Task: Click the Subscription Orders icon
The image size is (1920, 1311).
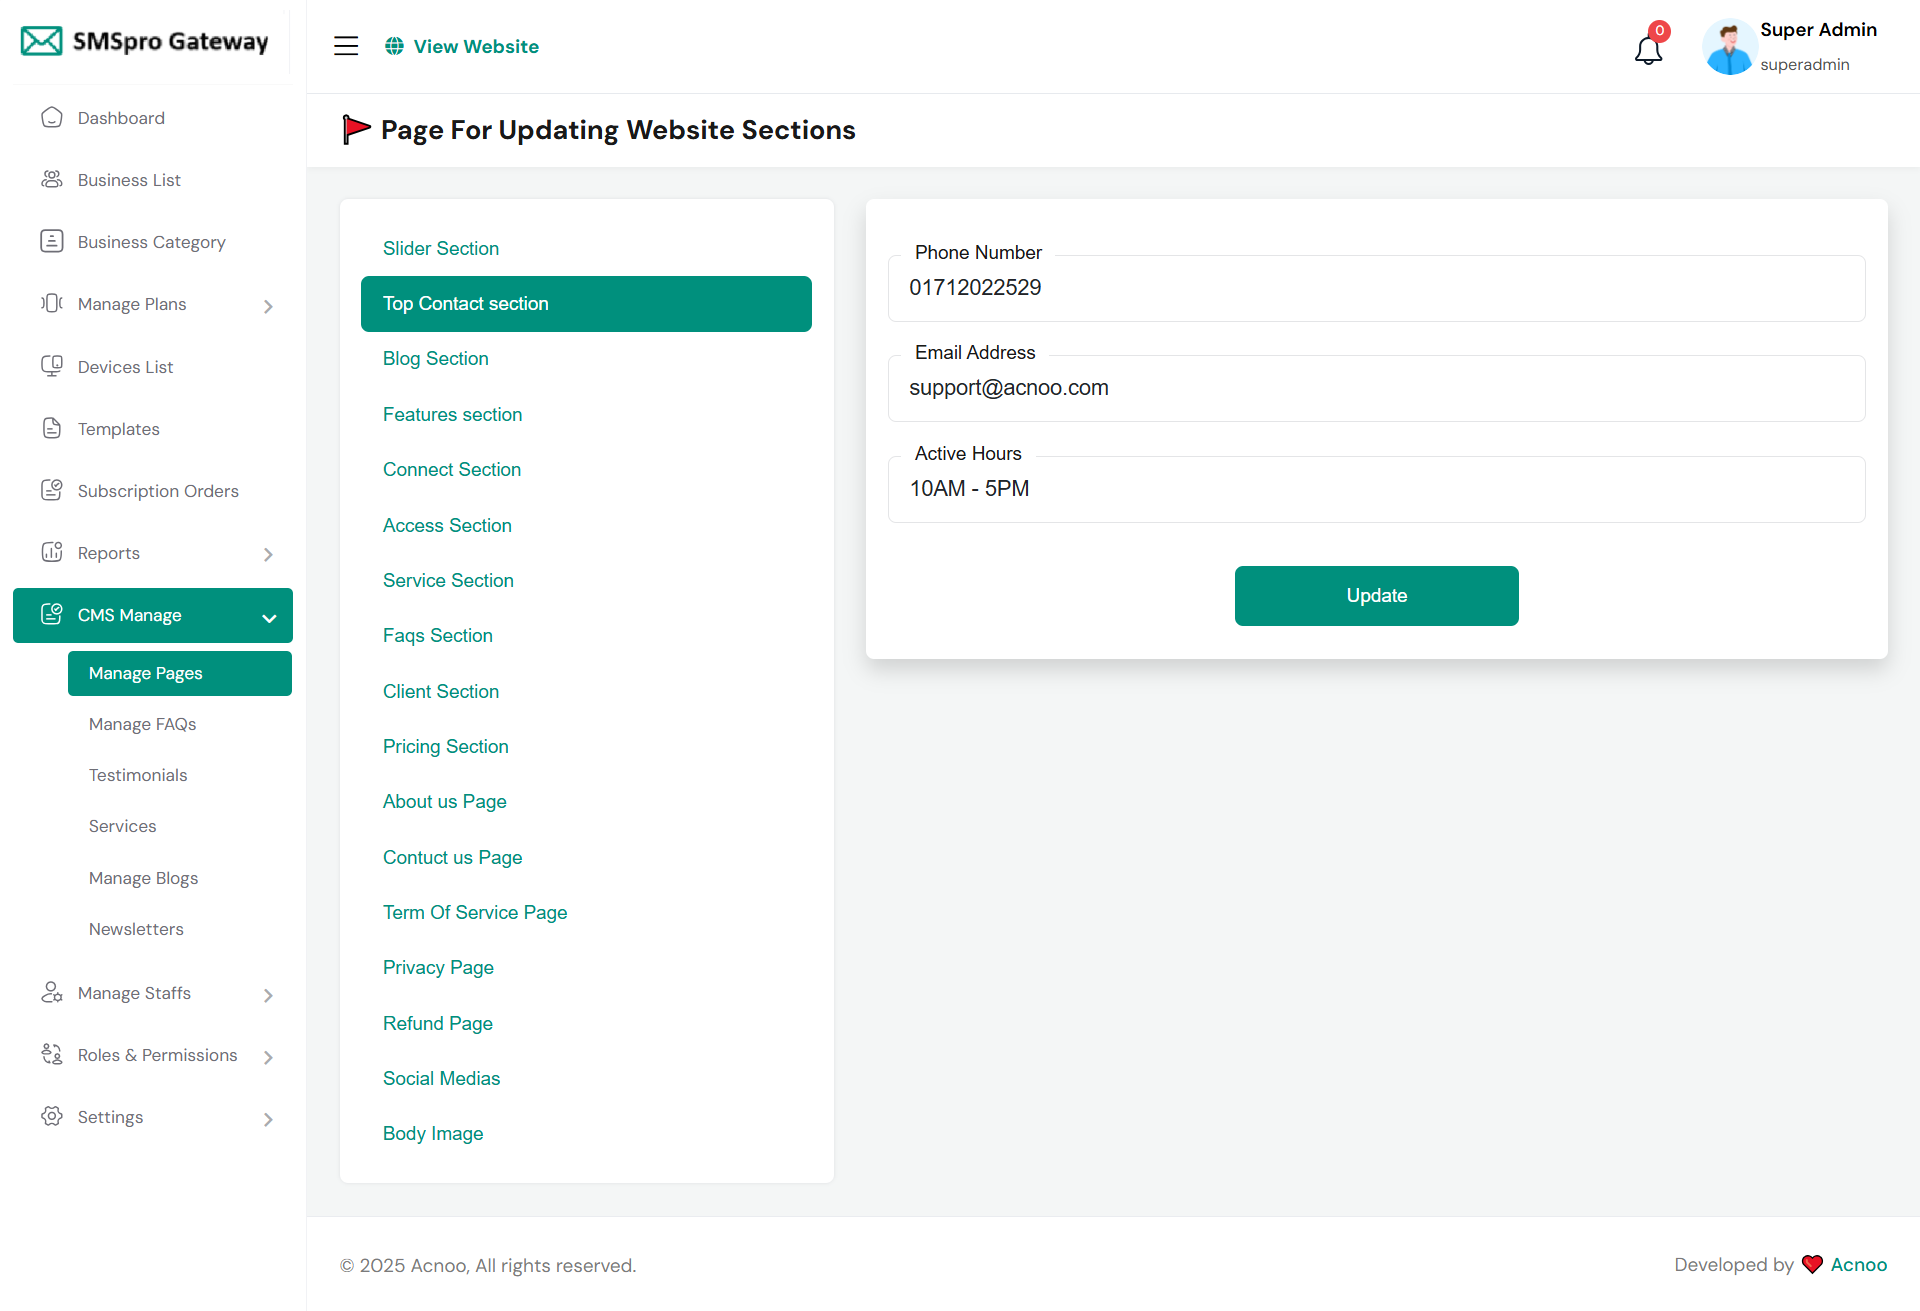Action: point(52,491)
